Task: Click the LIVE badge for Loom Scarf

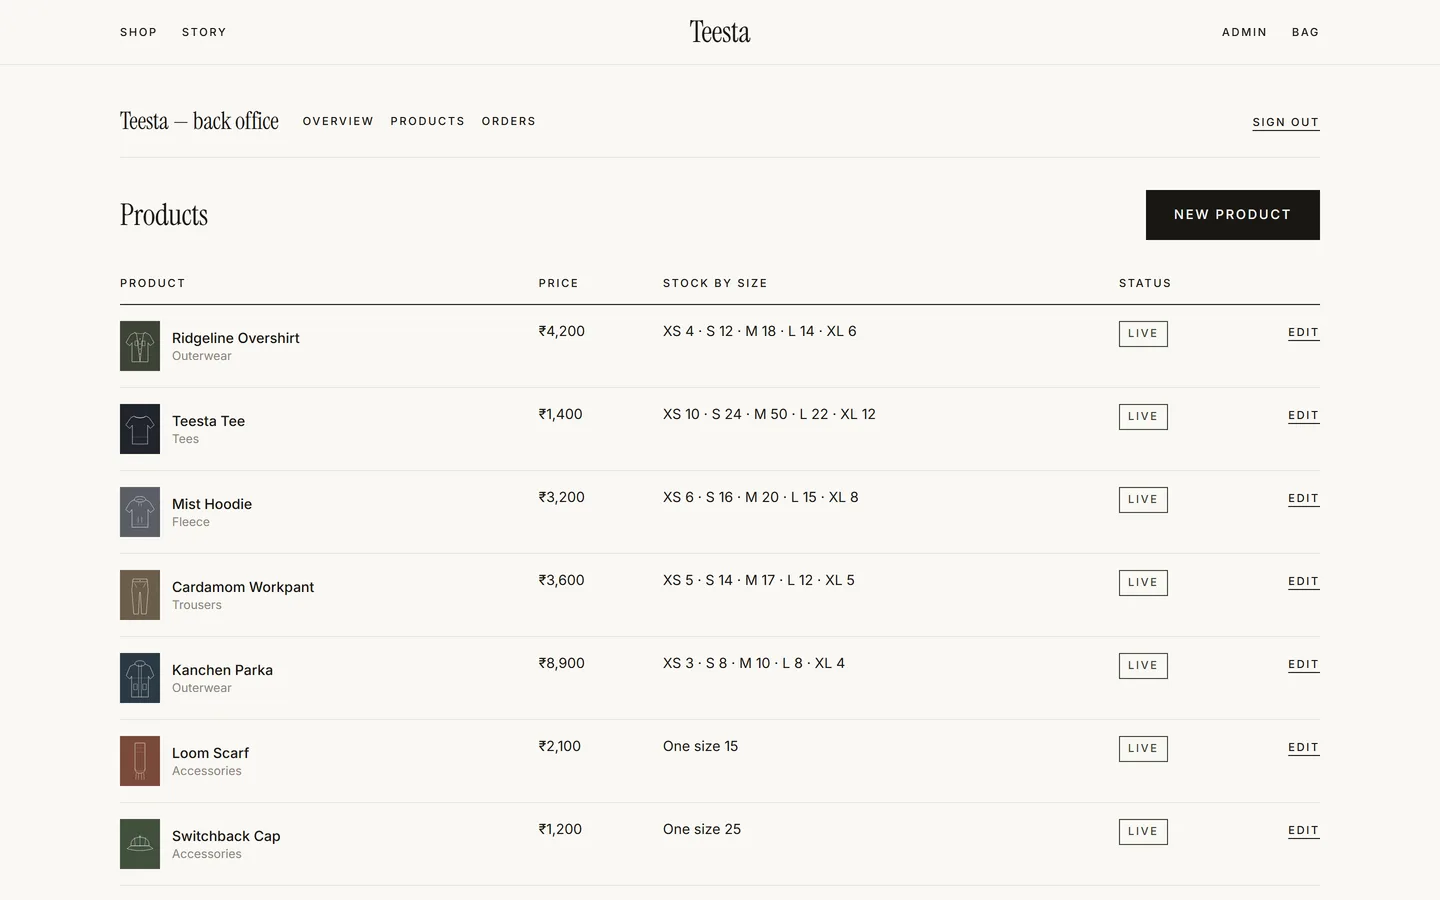Action: pos(1143,749)
